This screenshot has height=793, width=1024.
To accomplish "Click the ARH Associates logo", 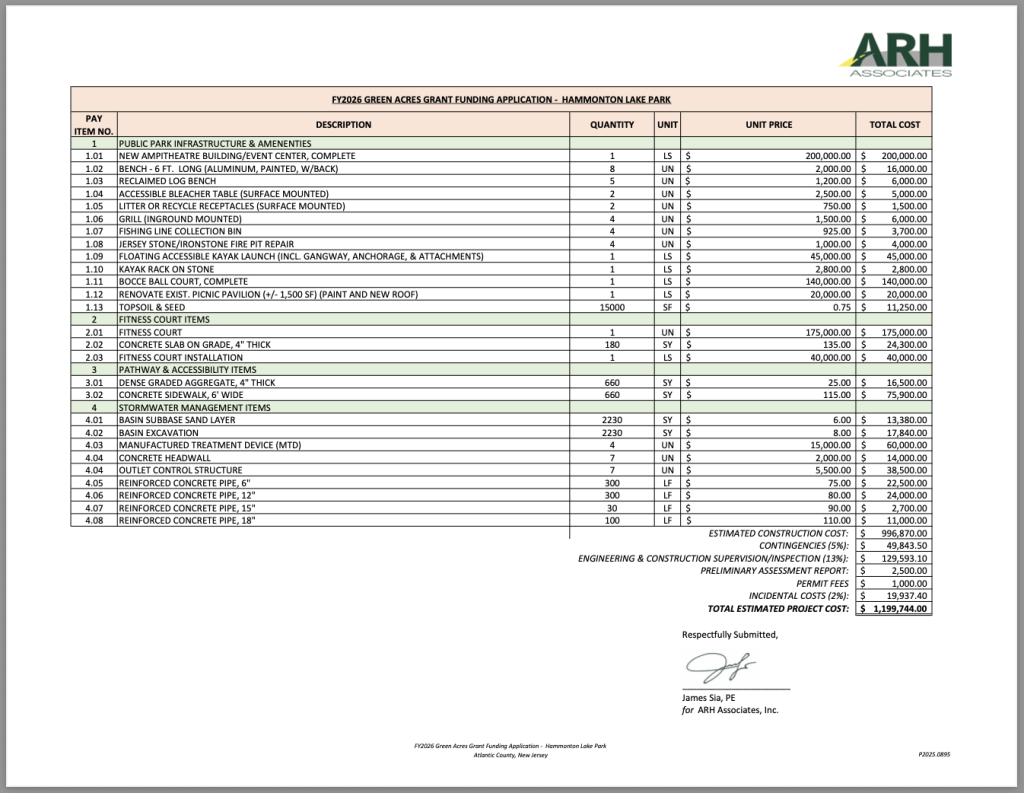I will [896, 54].
